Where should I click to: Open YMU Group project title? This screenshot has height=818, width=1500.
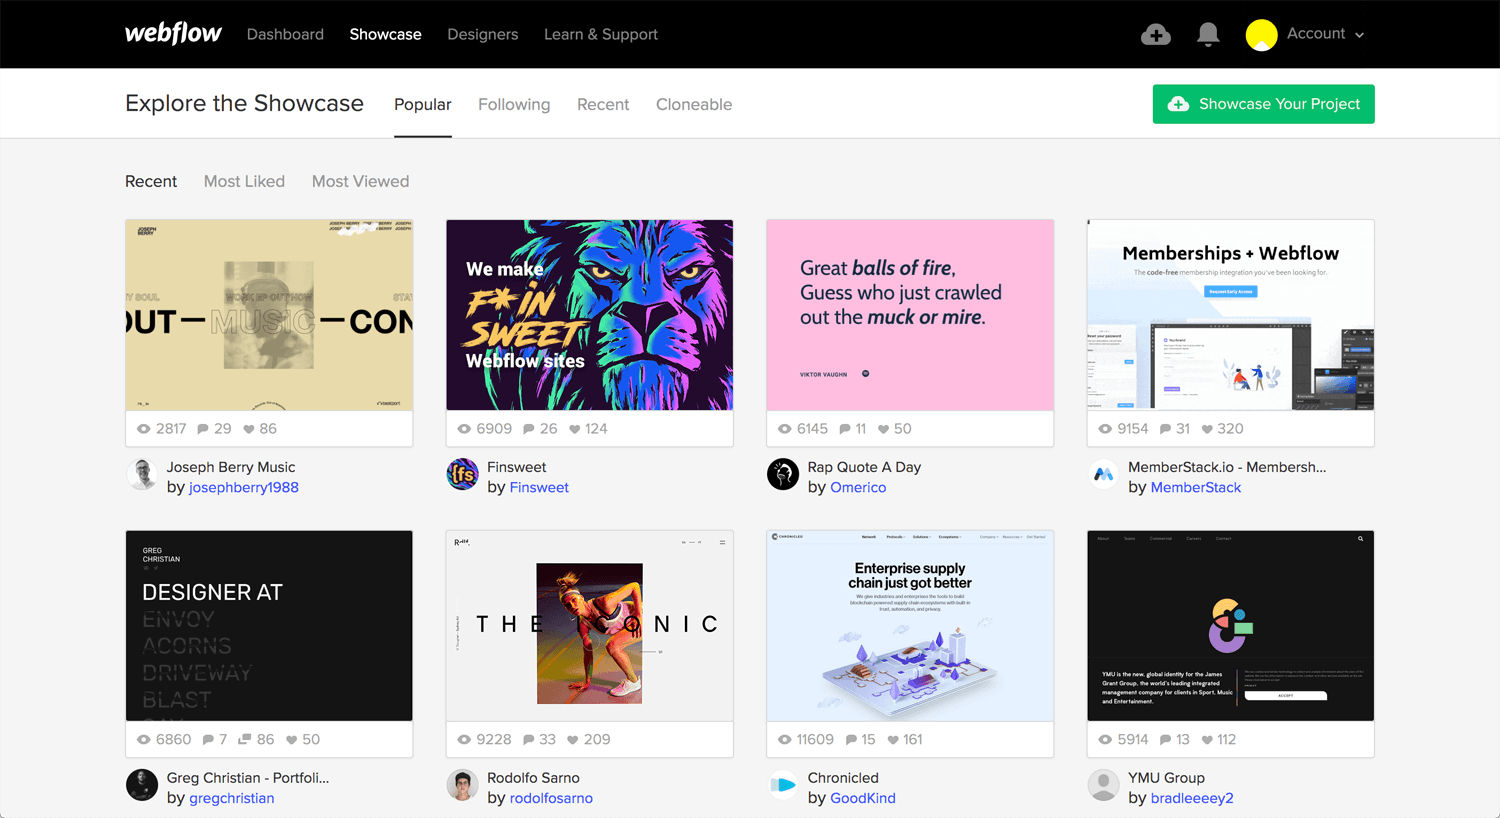click(1166, 778)
